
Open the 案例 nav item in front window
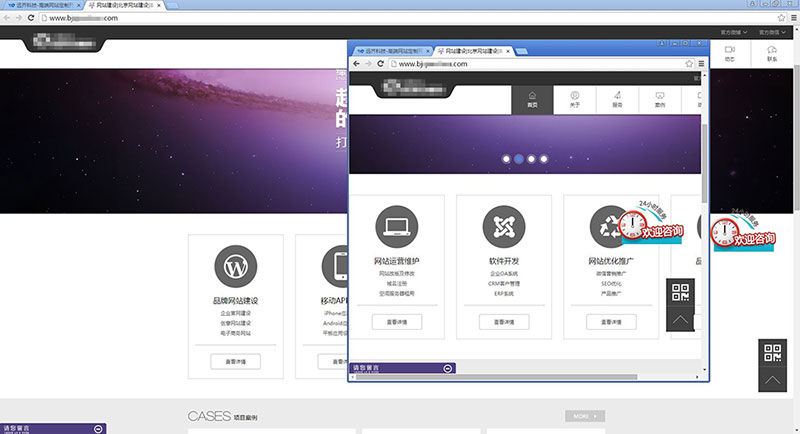pos(660,99)
